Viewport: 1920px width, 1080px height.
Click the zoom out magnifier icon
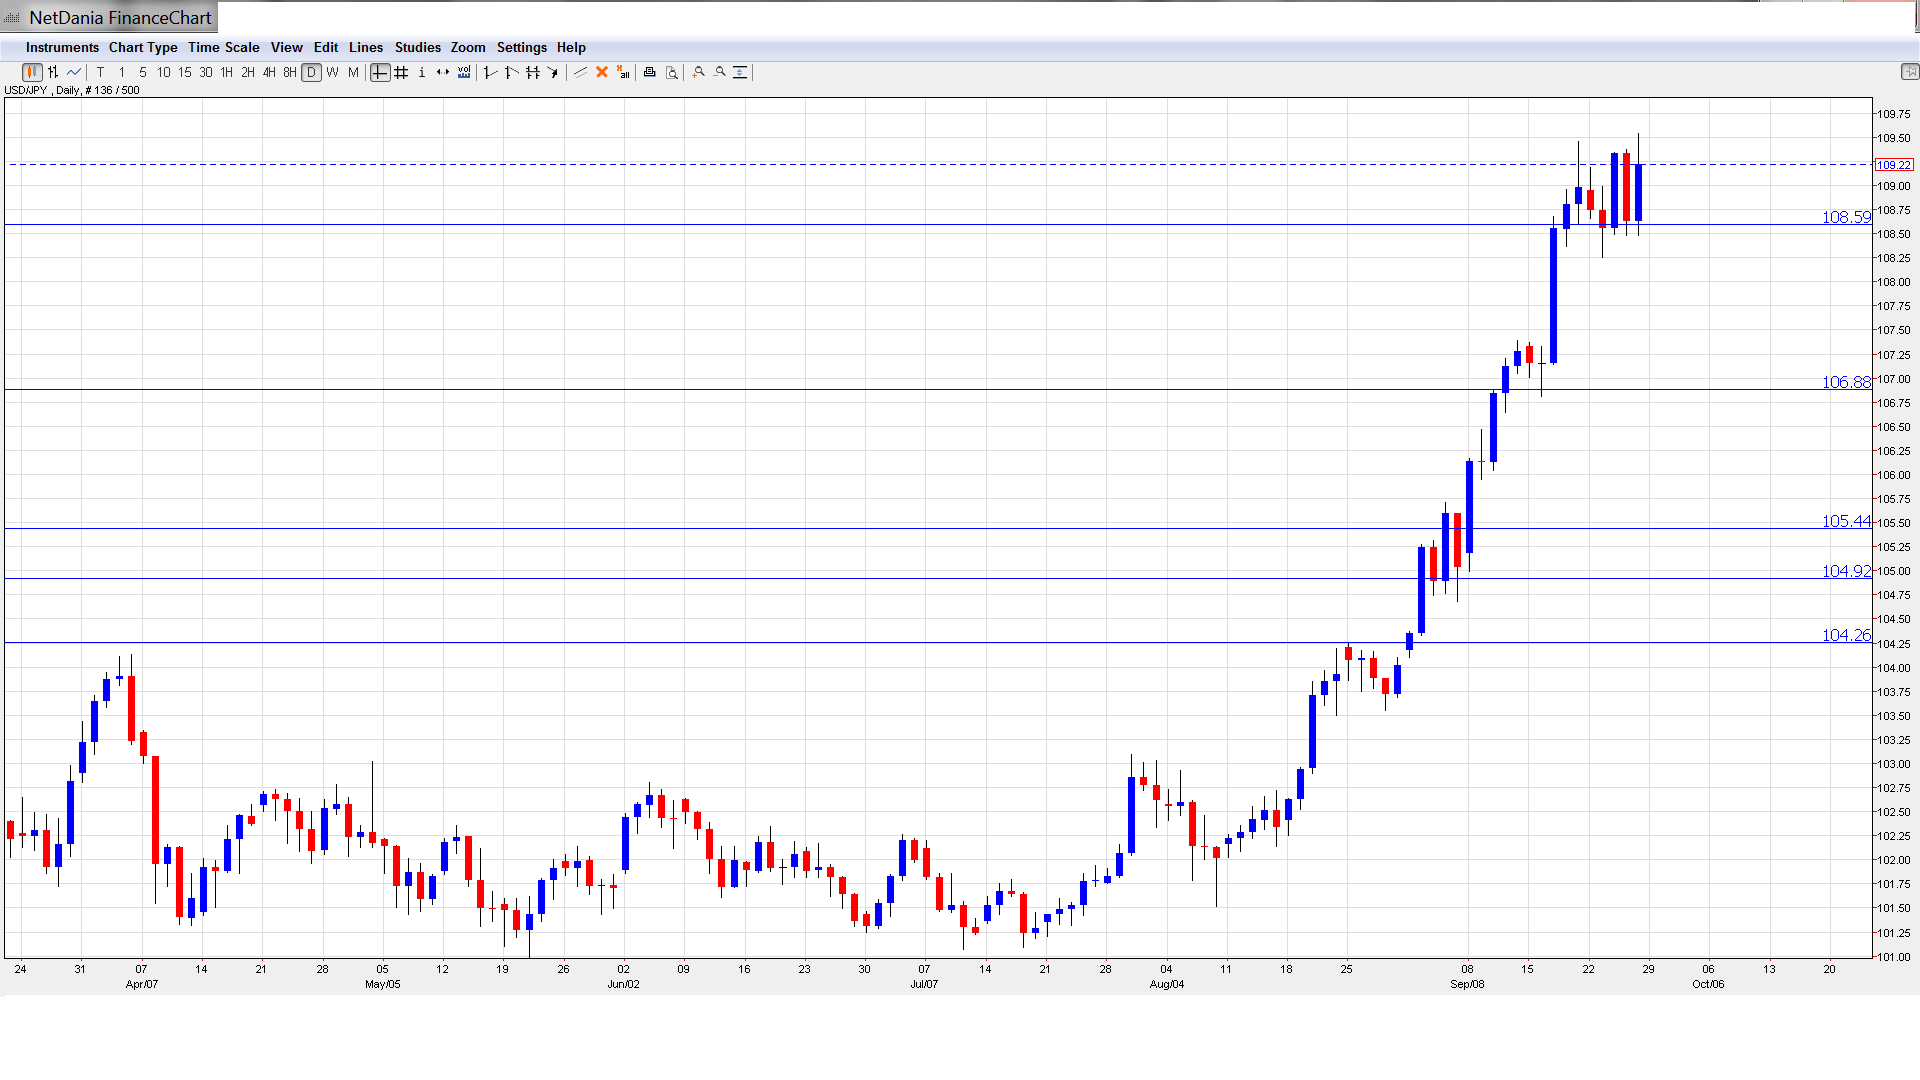[720, 72]
